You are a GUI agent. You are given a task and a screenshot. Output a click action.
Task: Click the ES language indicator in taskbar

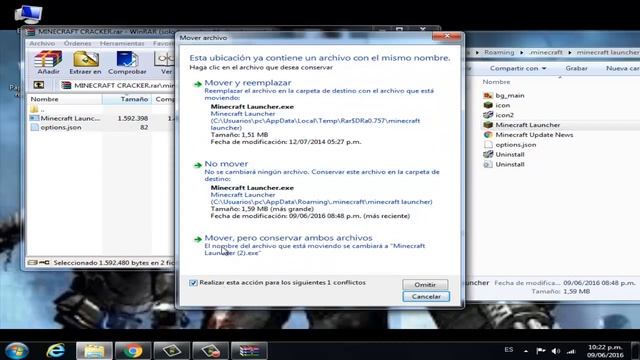point(509,350)
